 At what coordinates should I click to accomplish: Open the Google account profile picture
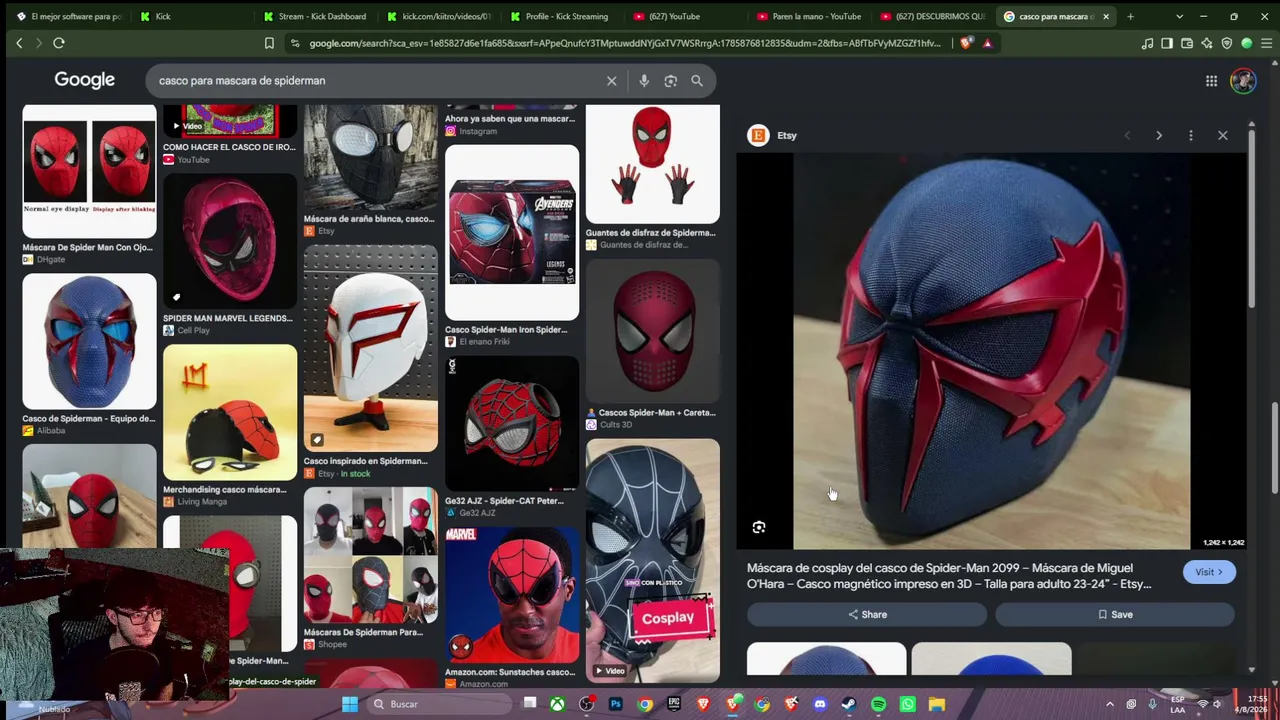(1243, 81)
